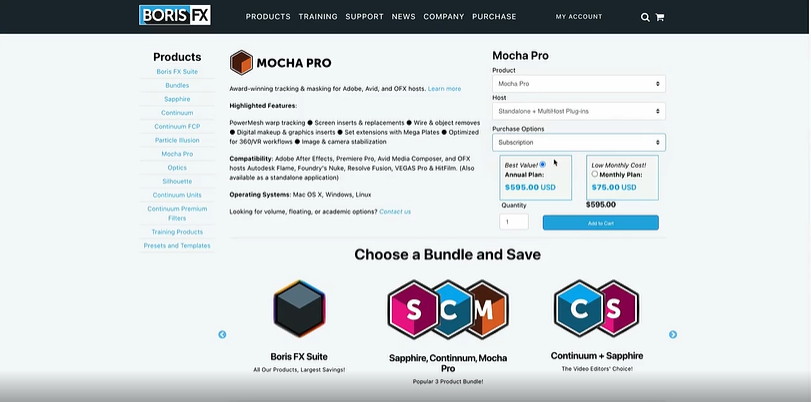This screenshot has height=402, width=811.
Task: Click the carousel previous arrow
Action: pos(222,335)
